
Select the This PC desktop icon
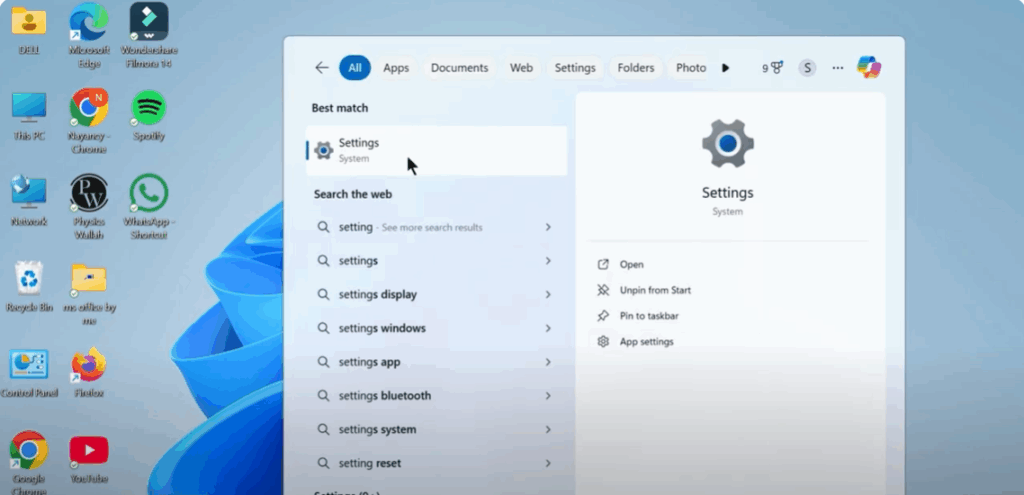(x=29, y=108)
